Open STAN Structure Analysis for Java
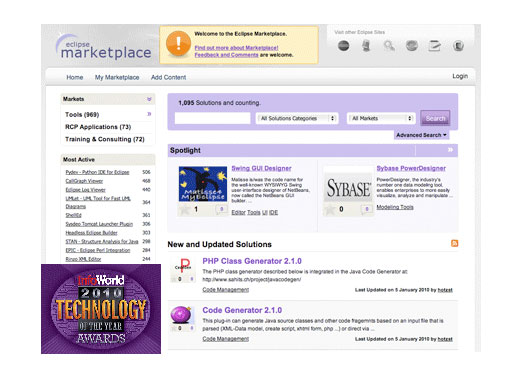This screenshot has height=378, width=522. (x=102, y=241)
